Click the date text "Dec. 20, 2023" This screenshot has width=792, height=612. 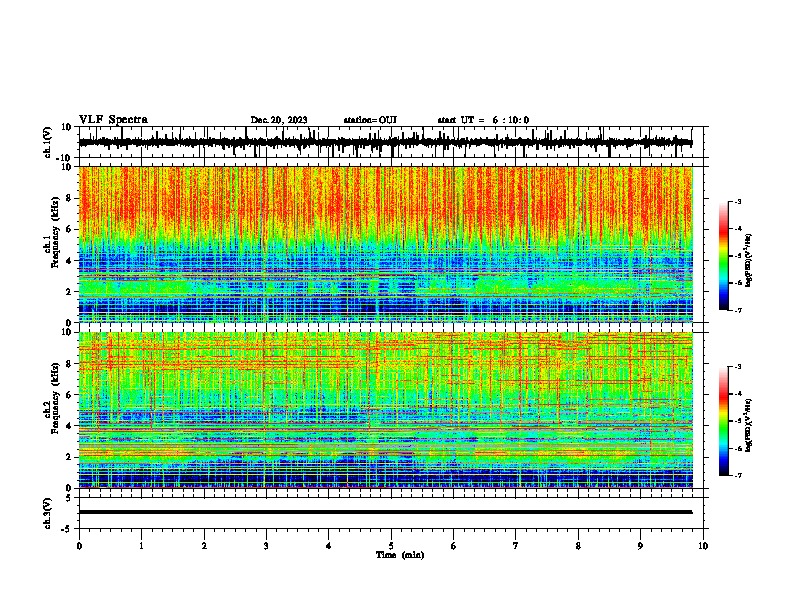point(279,120)
